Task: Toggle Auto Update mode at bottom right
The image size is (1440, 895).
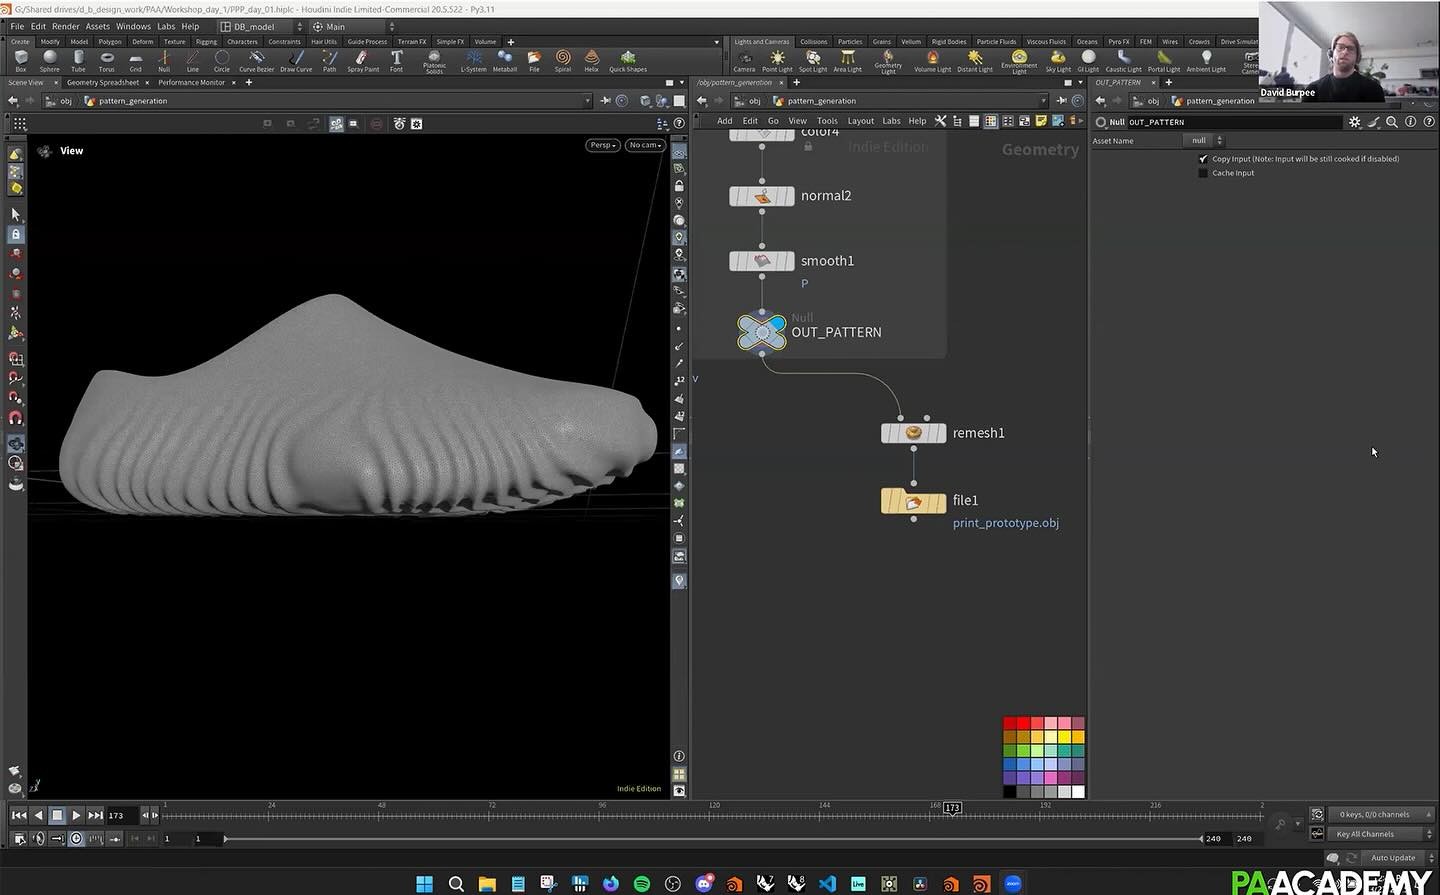Action: pyautogui.click(x=1391, y=857)
